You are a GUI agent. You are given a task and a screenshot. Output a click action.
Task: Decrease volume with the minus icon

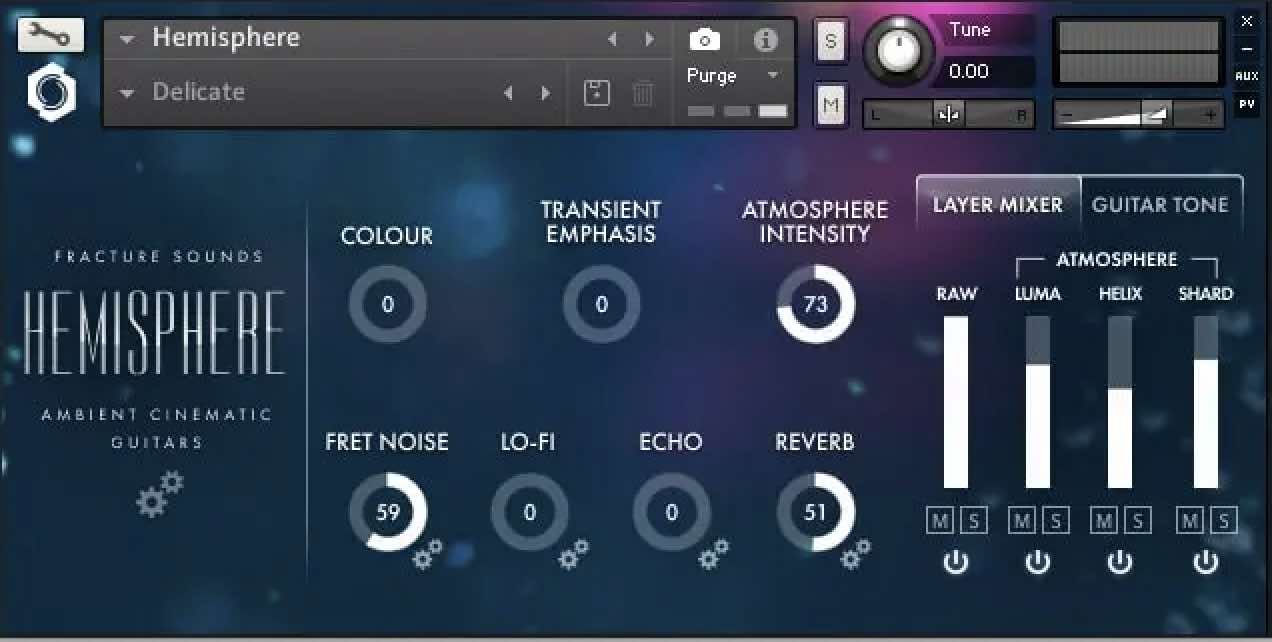click(x=1066, y=115)
